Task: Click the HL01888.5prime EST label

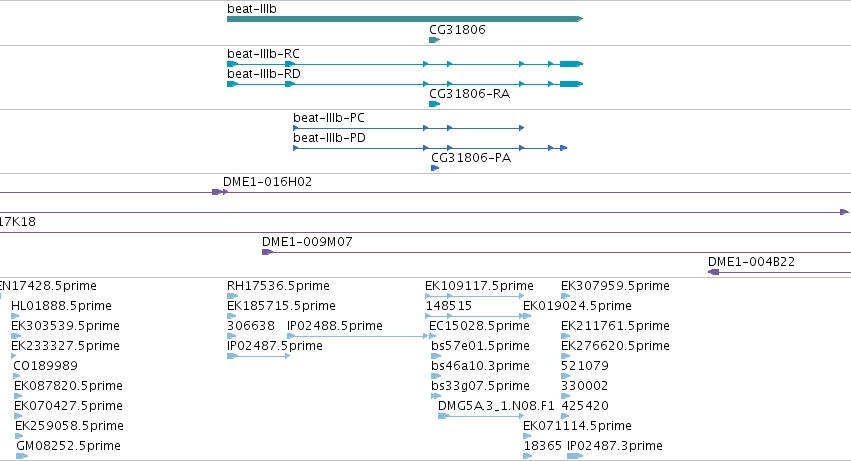Action: [61, 306]
